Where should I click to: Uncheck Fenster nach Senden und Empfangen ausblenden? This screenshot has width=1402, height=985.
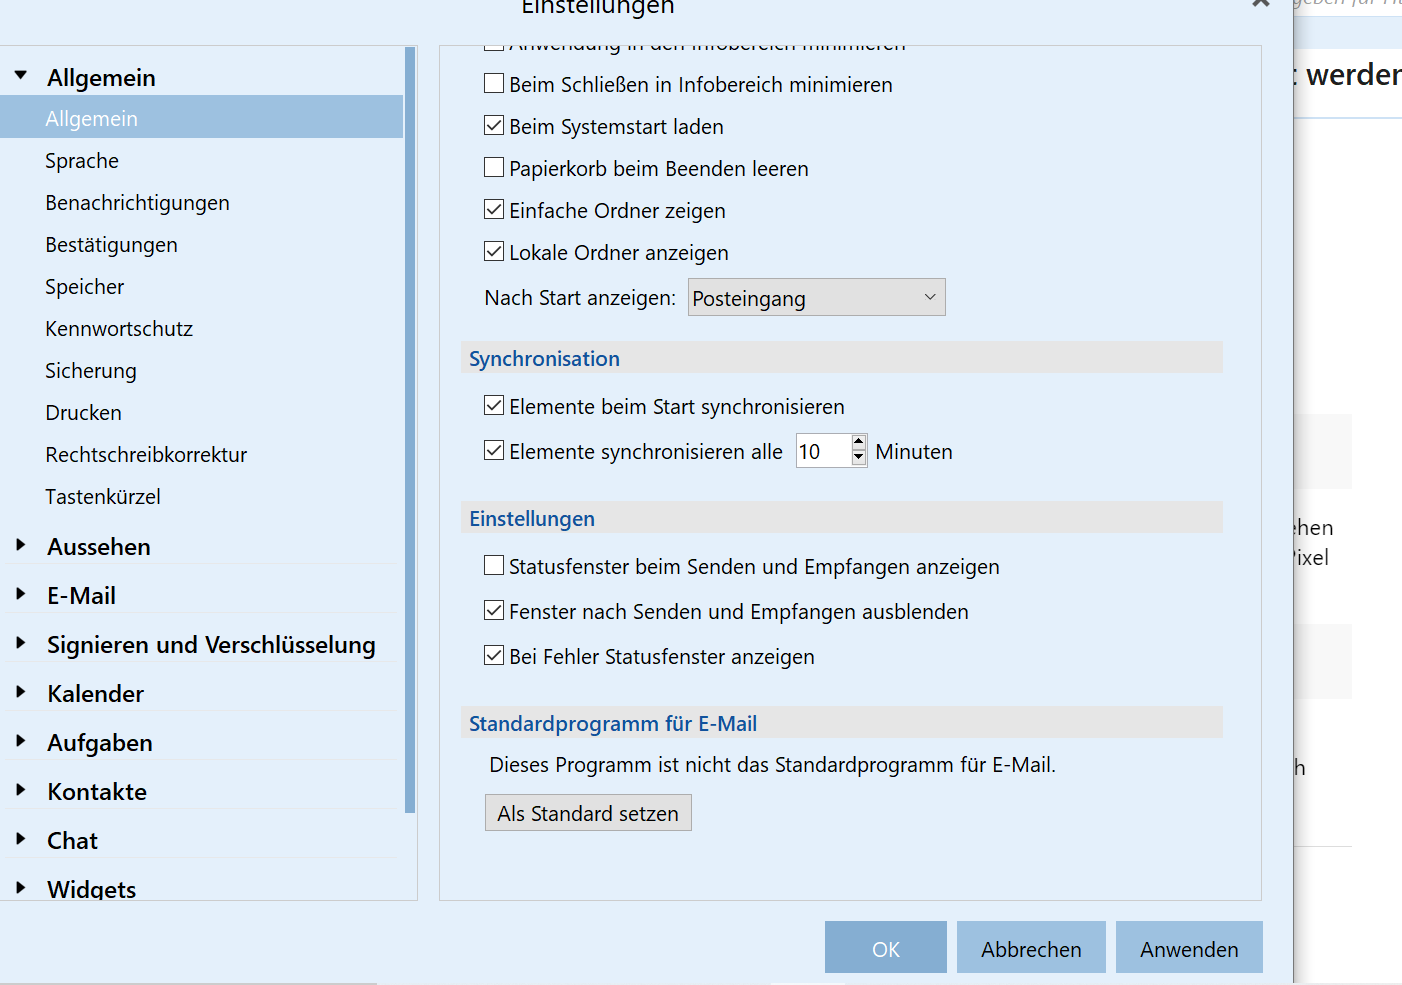494,610
